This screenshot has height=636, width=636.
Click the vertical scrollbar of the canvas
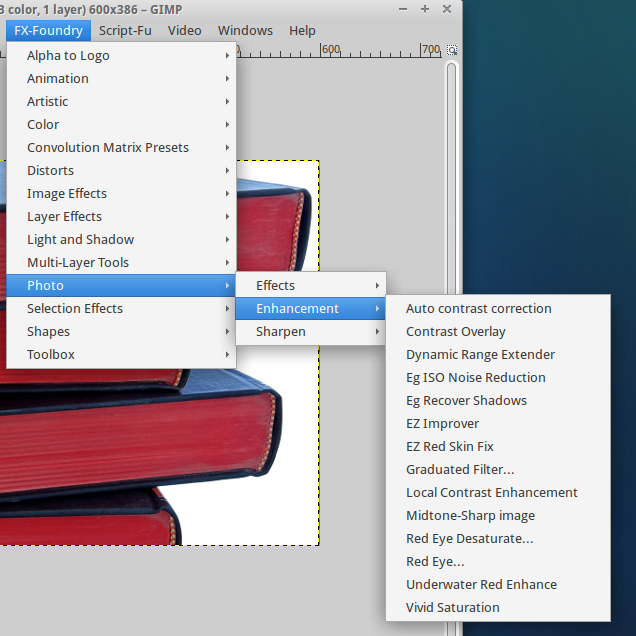pyautogui.click(x=451, y=300)
